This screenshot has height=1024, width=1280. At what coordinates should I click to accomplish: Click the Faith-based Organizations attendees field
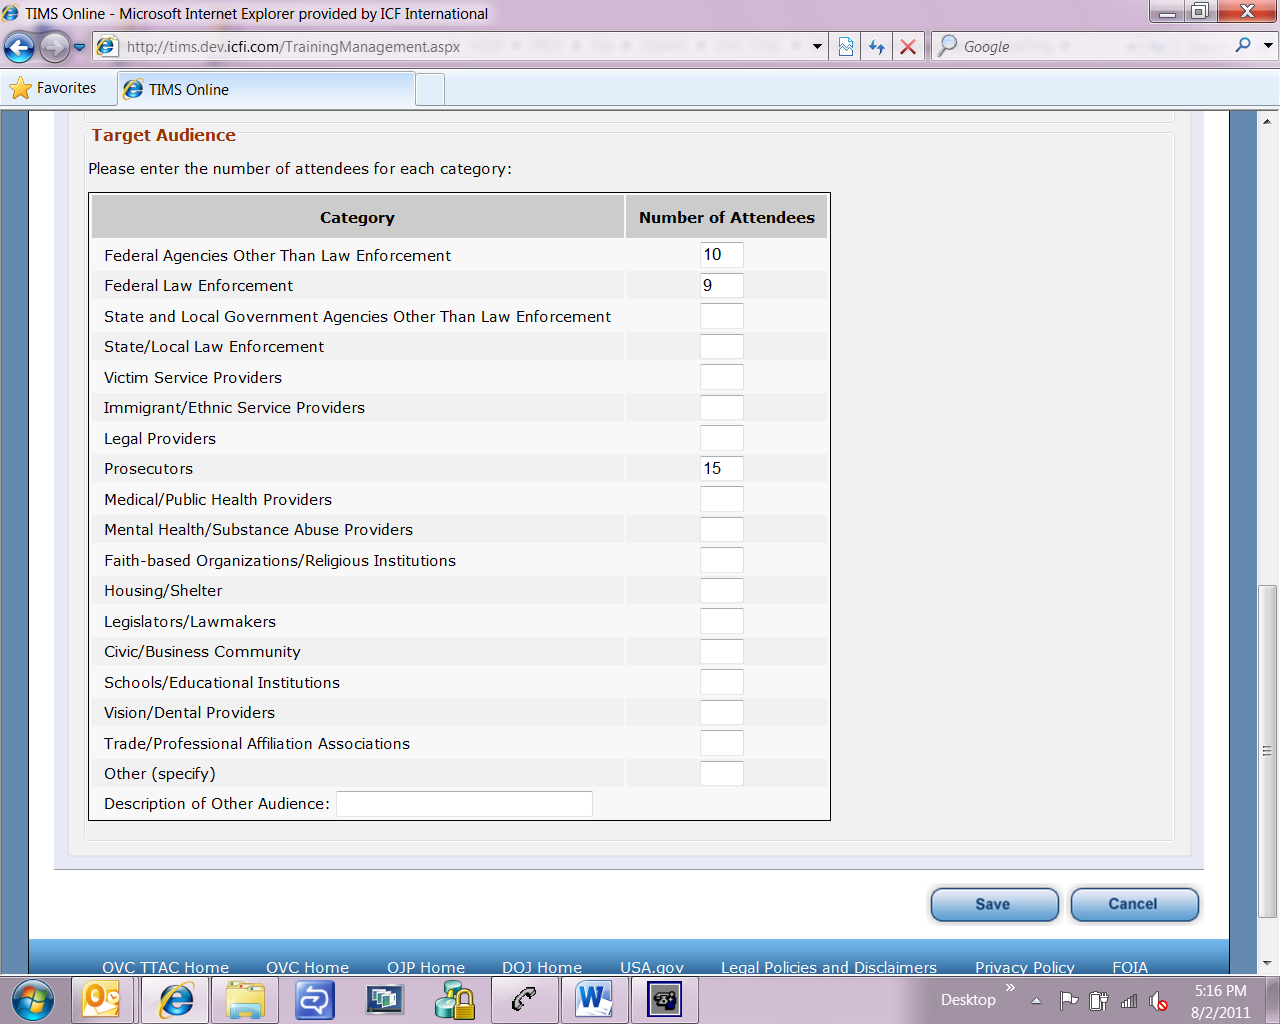[722, 560]
